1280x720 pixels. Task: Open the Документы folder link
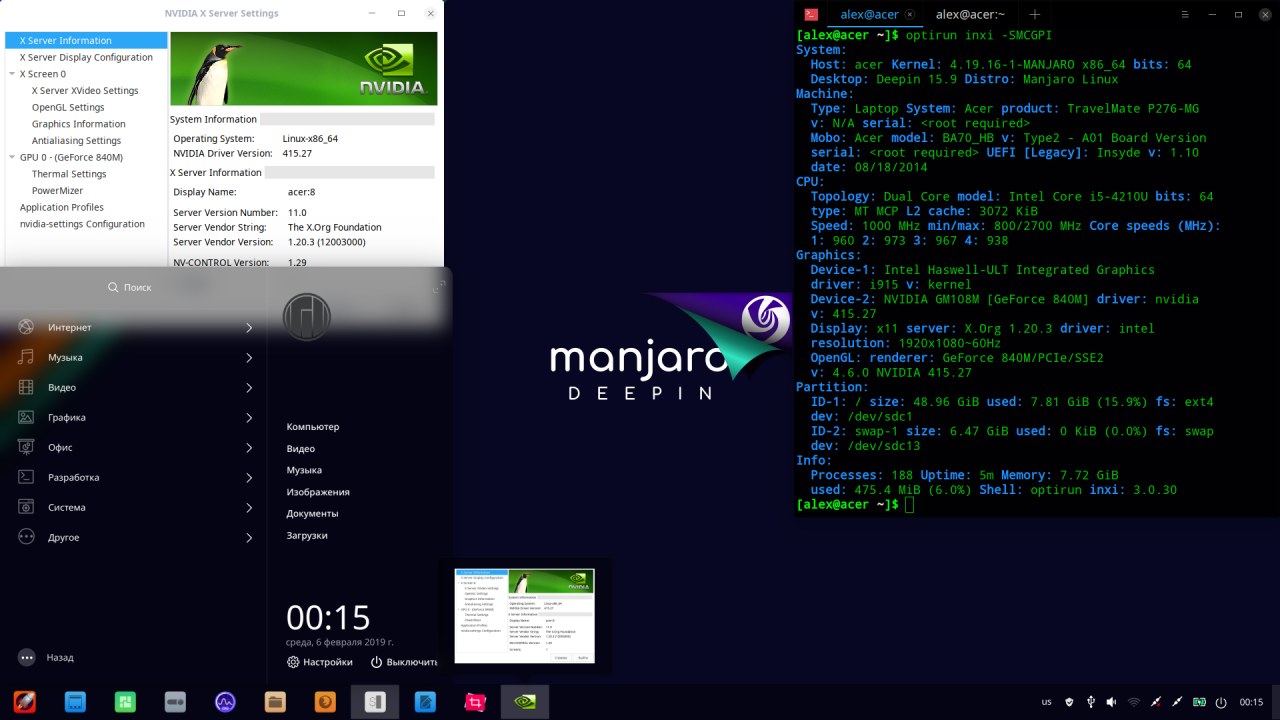pyautogui.click(x=312, y=514)
